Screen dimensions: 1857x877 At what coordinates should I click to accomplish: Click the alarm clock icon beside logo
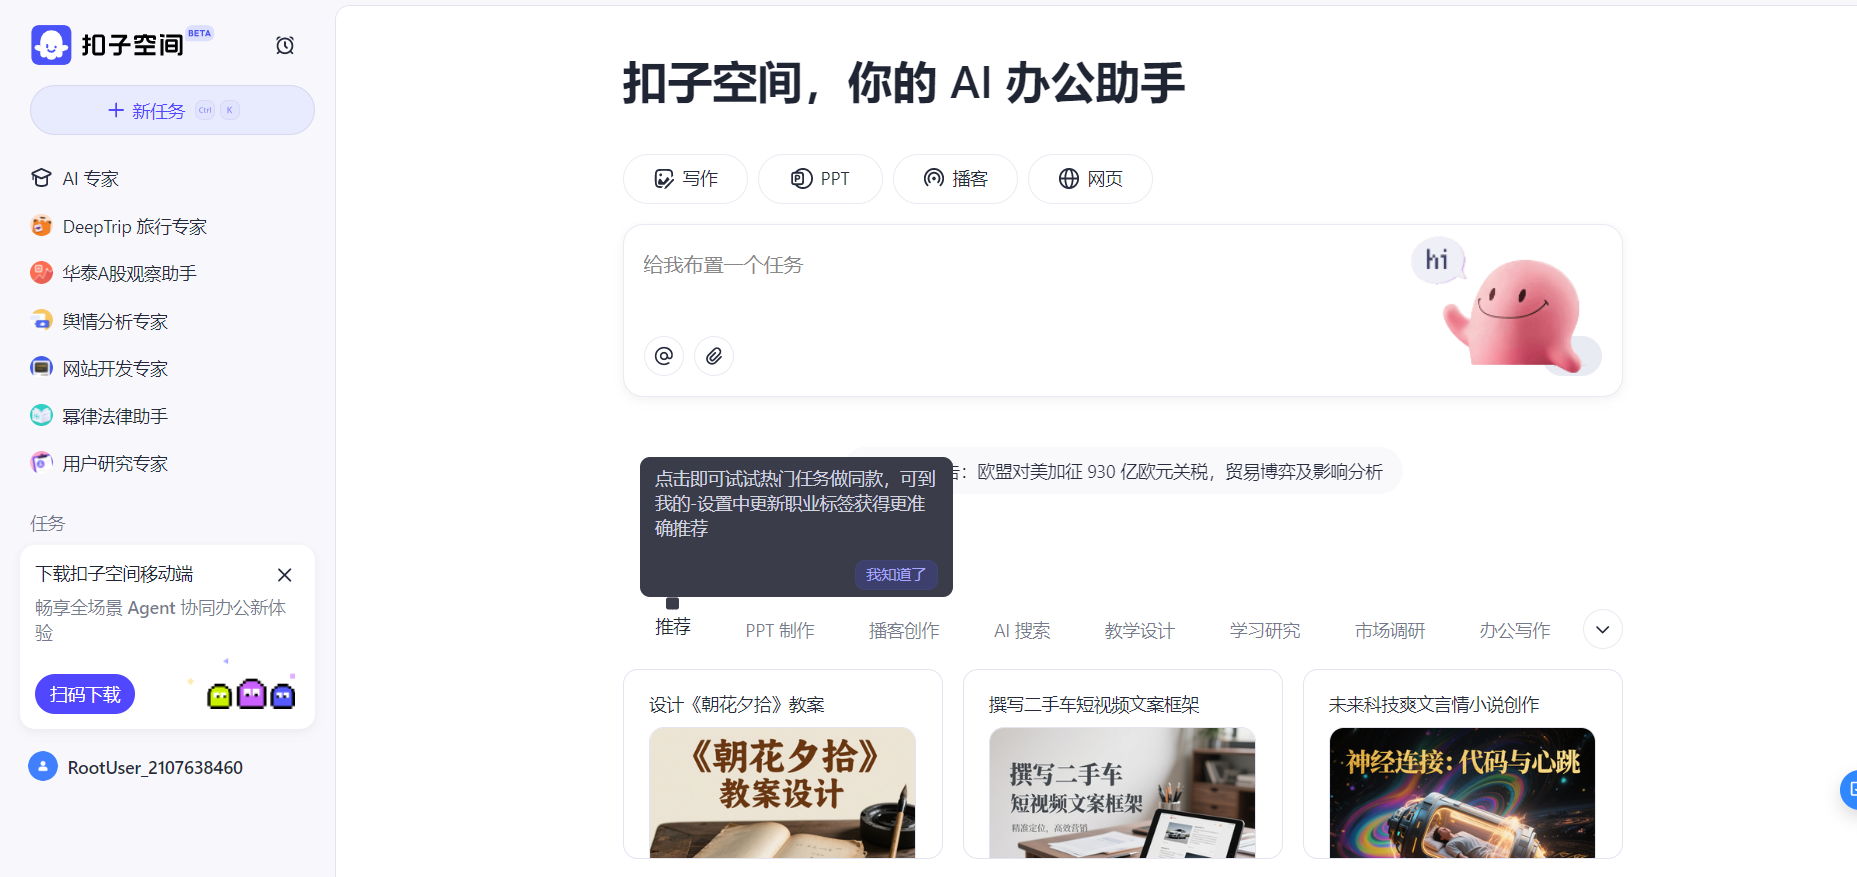(x=285, y=45)
